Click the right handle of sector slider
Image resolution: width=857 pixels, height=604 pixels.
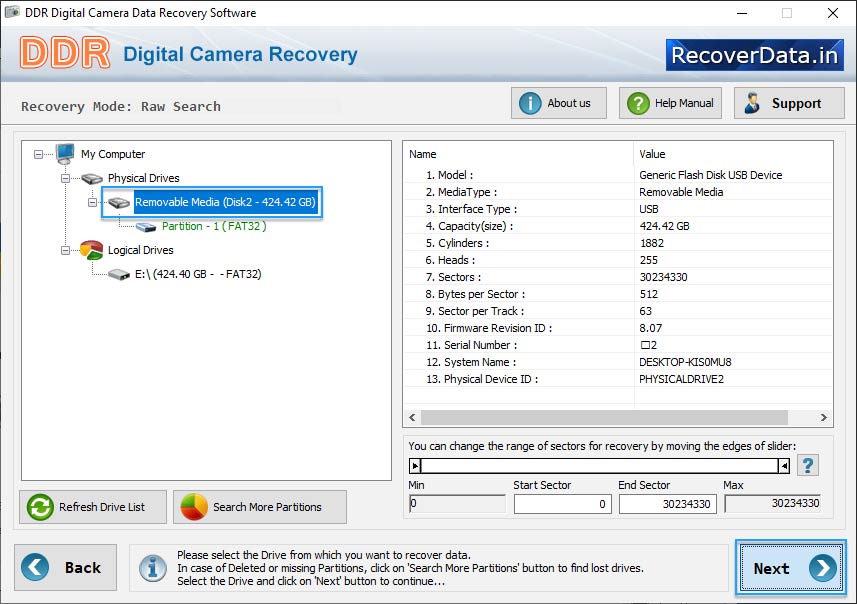[x=784, y=466]
